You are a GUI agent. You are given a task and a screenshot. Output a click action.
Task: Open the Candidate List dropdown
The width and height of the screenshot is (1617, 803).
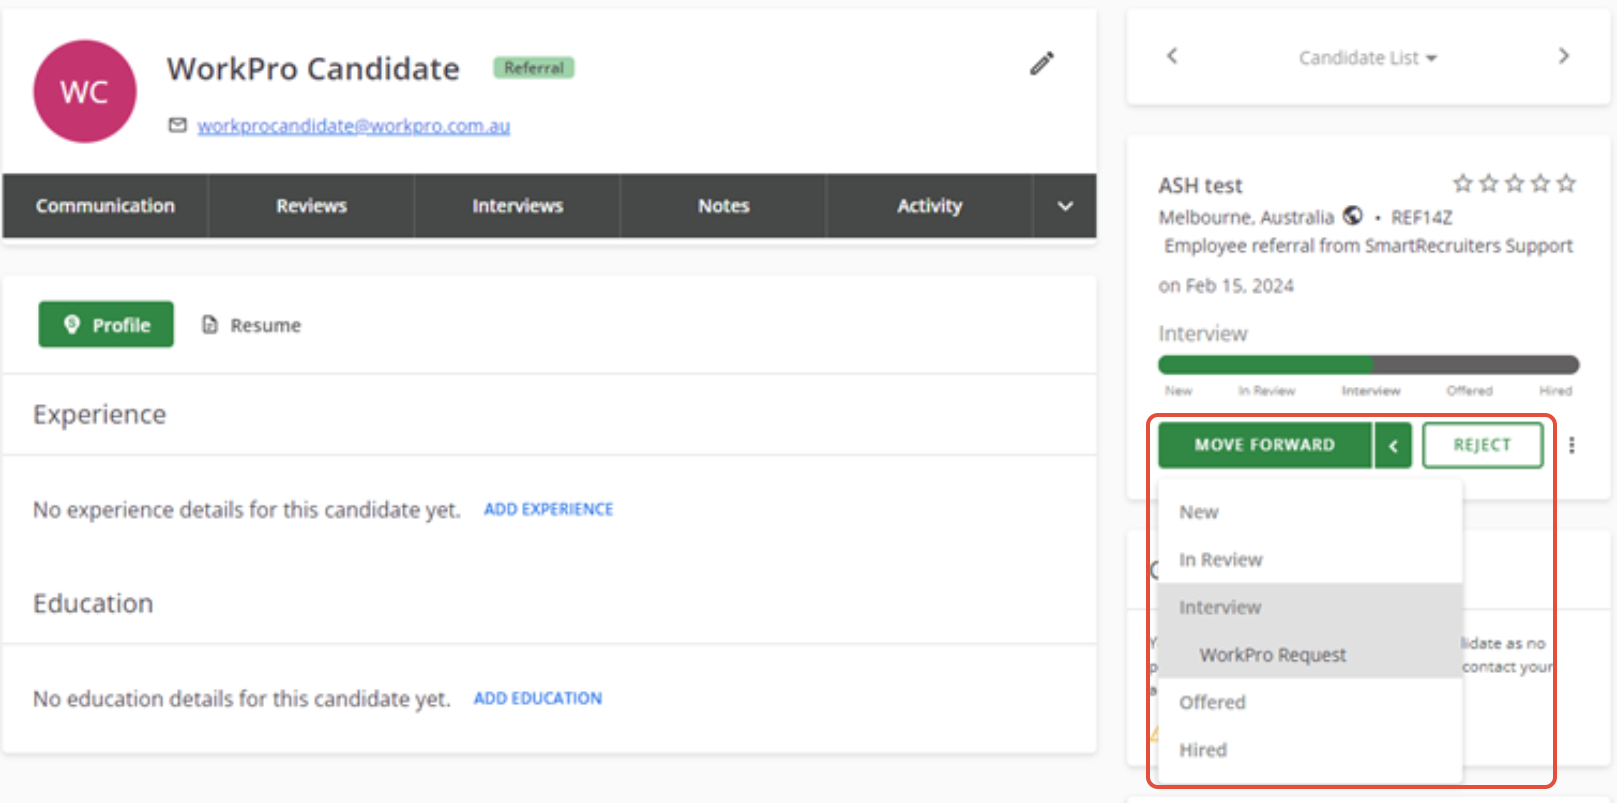coord(1367,58)
